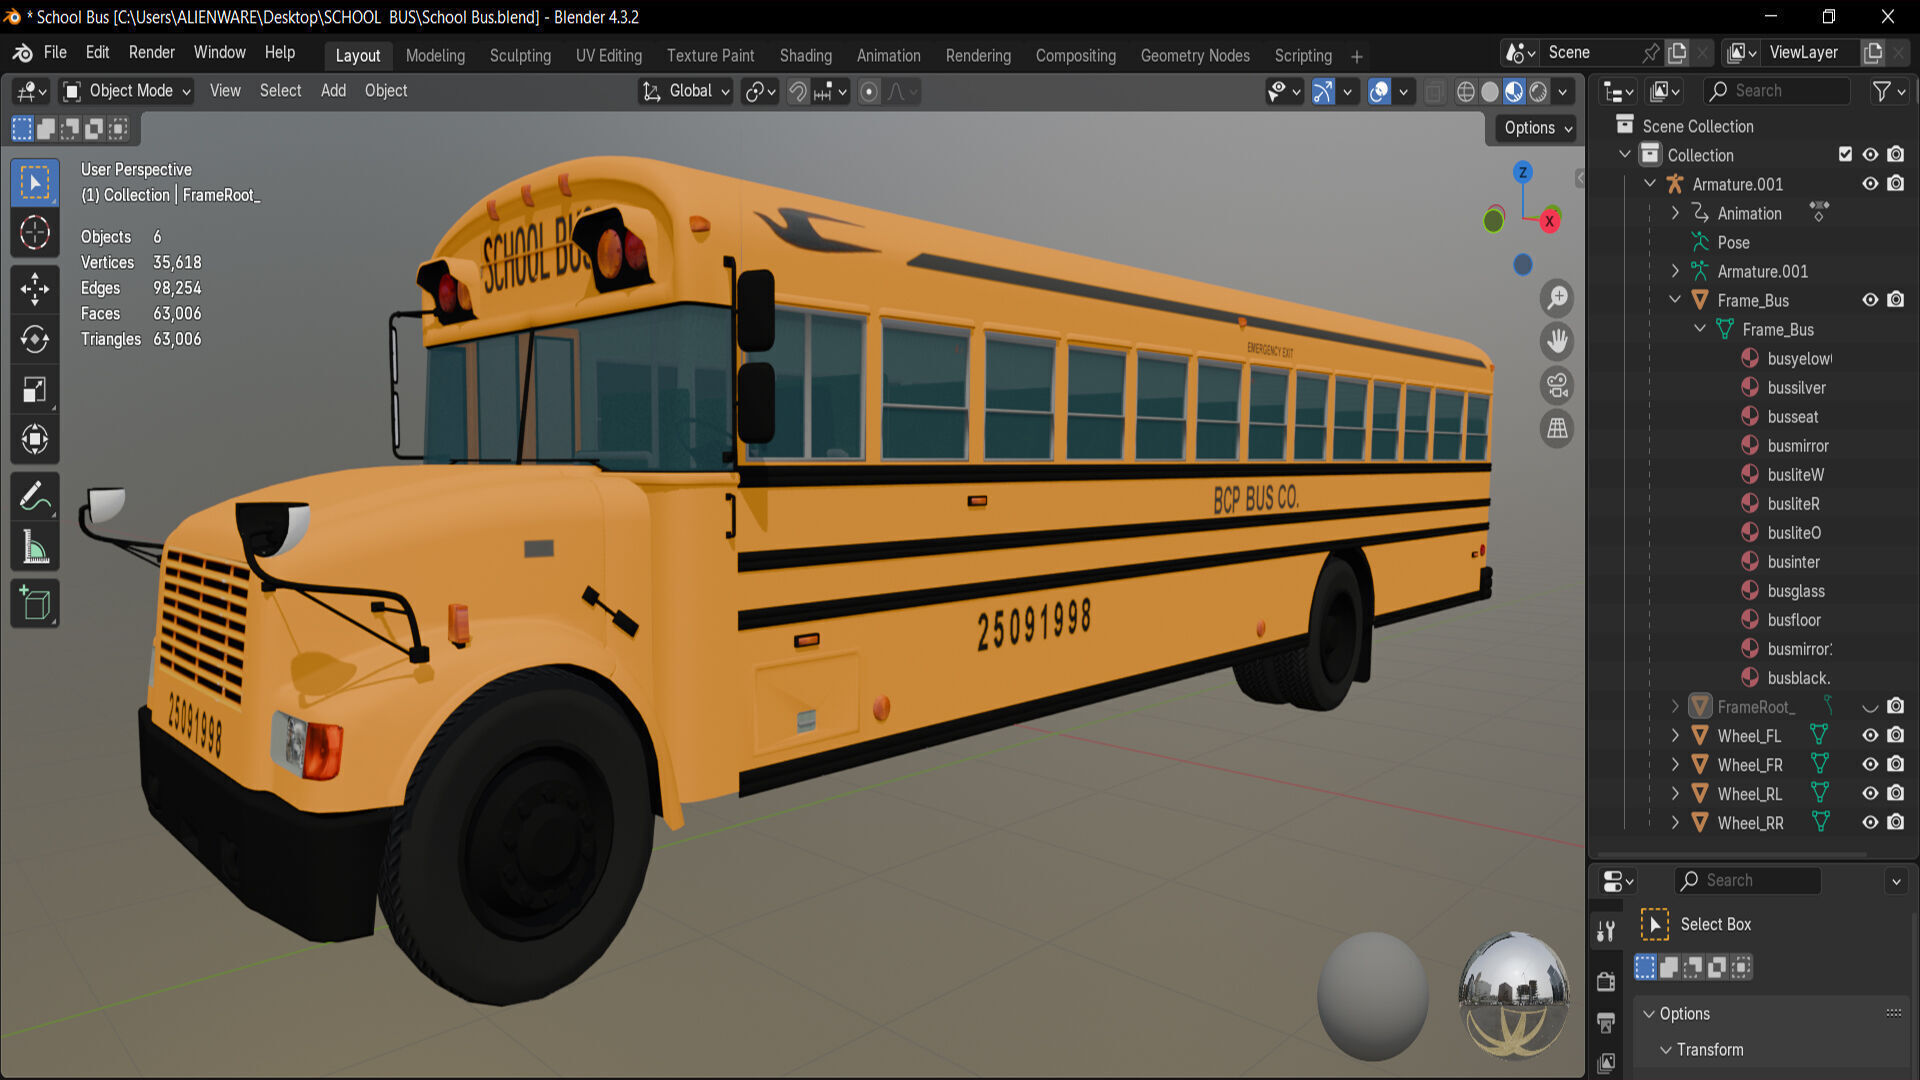Select the Select Box tool in toolbar
This screenshot has width=1920, height=1080.
(x=35, y=183)
